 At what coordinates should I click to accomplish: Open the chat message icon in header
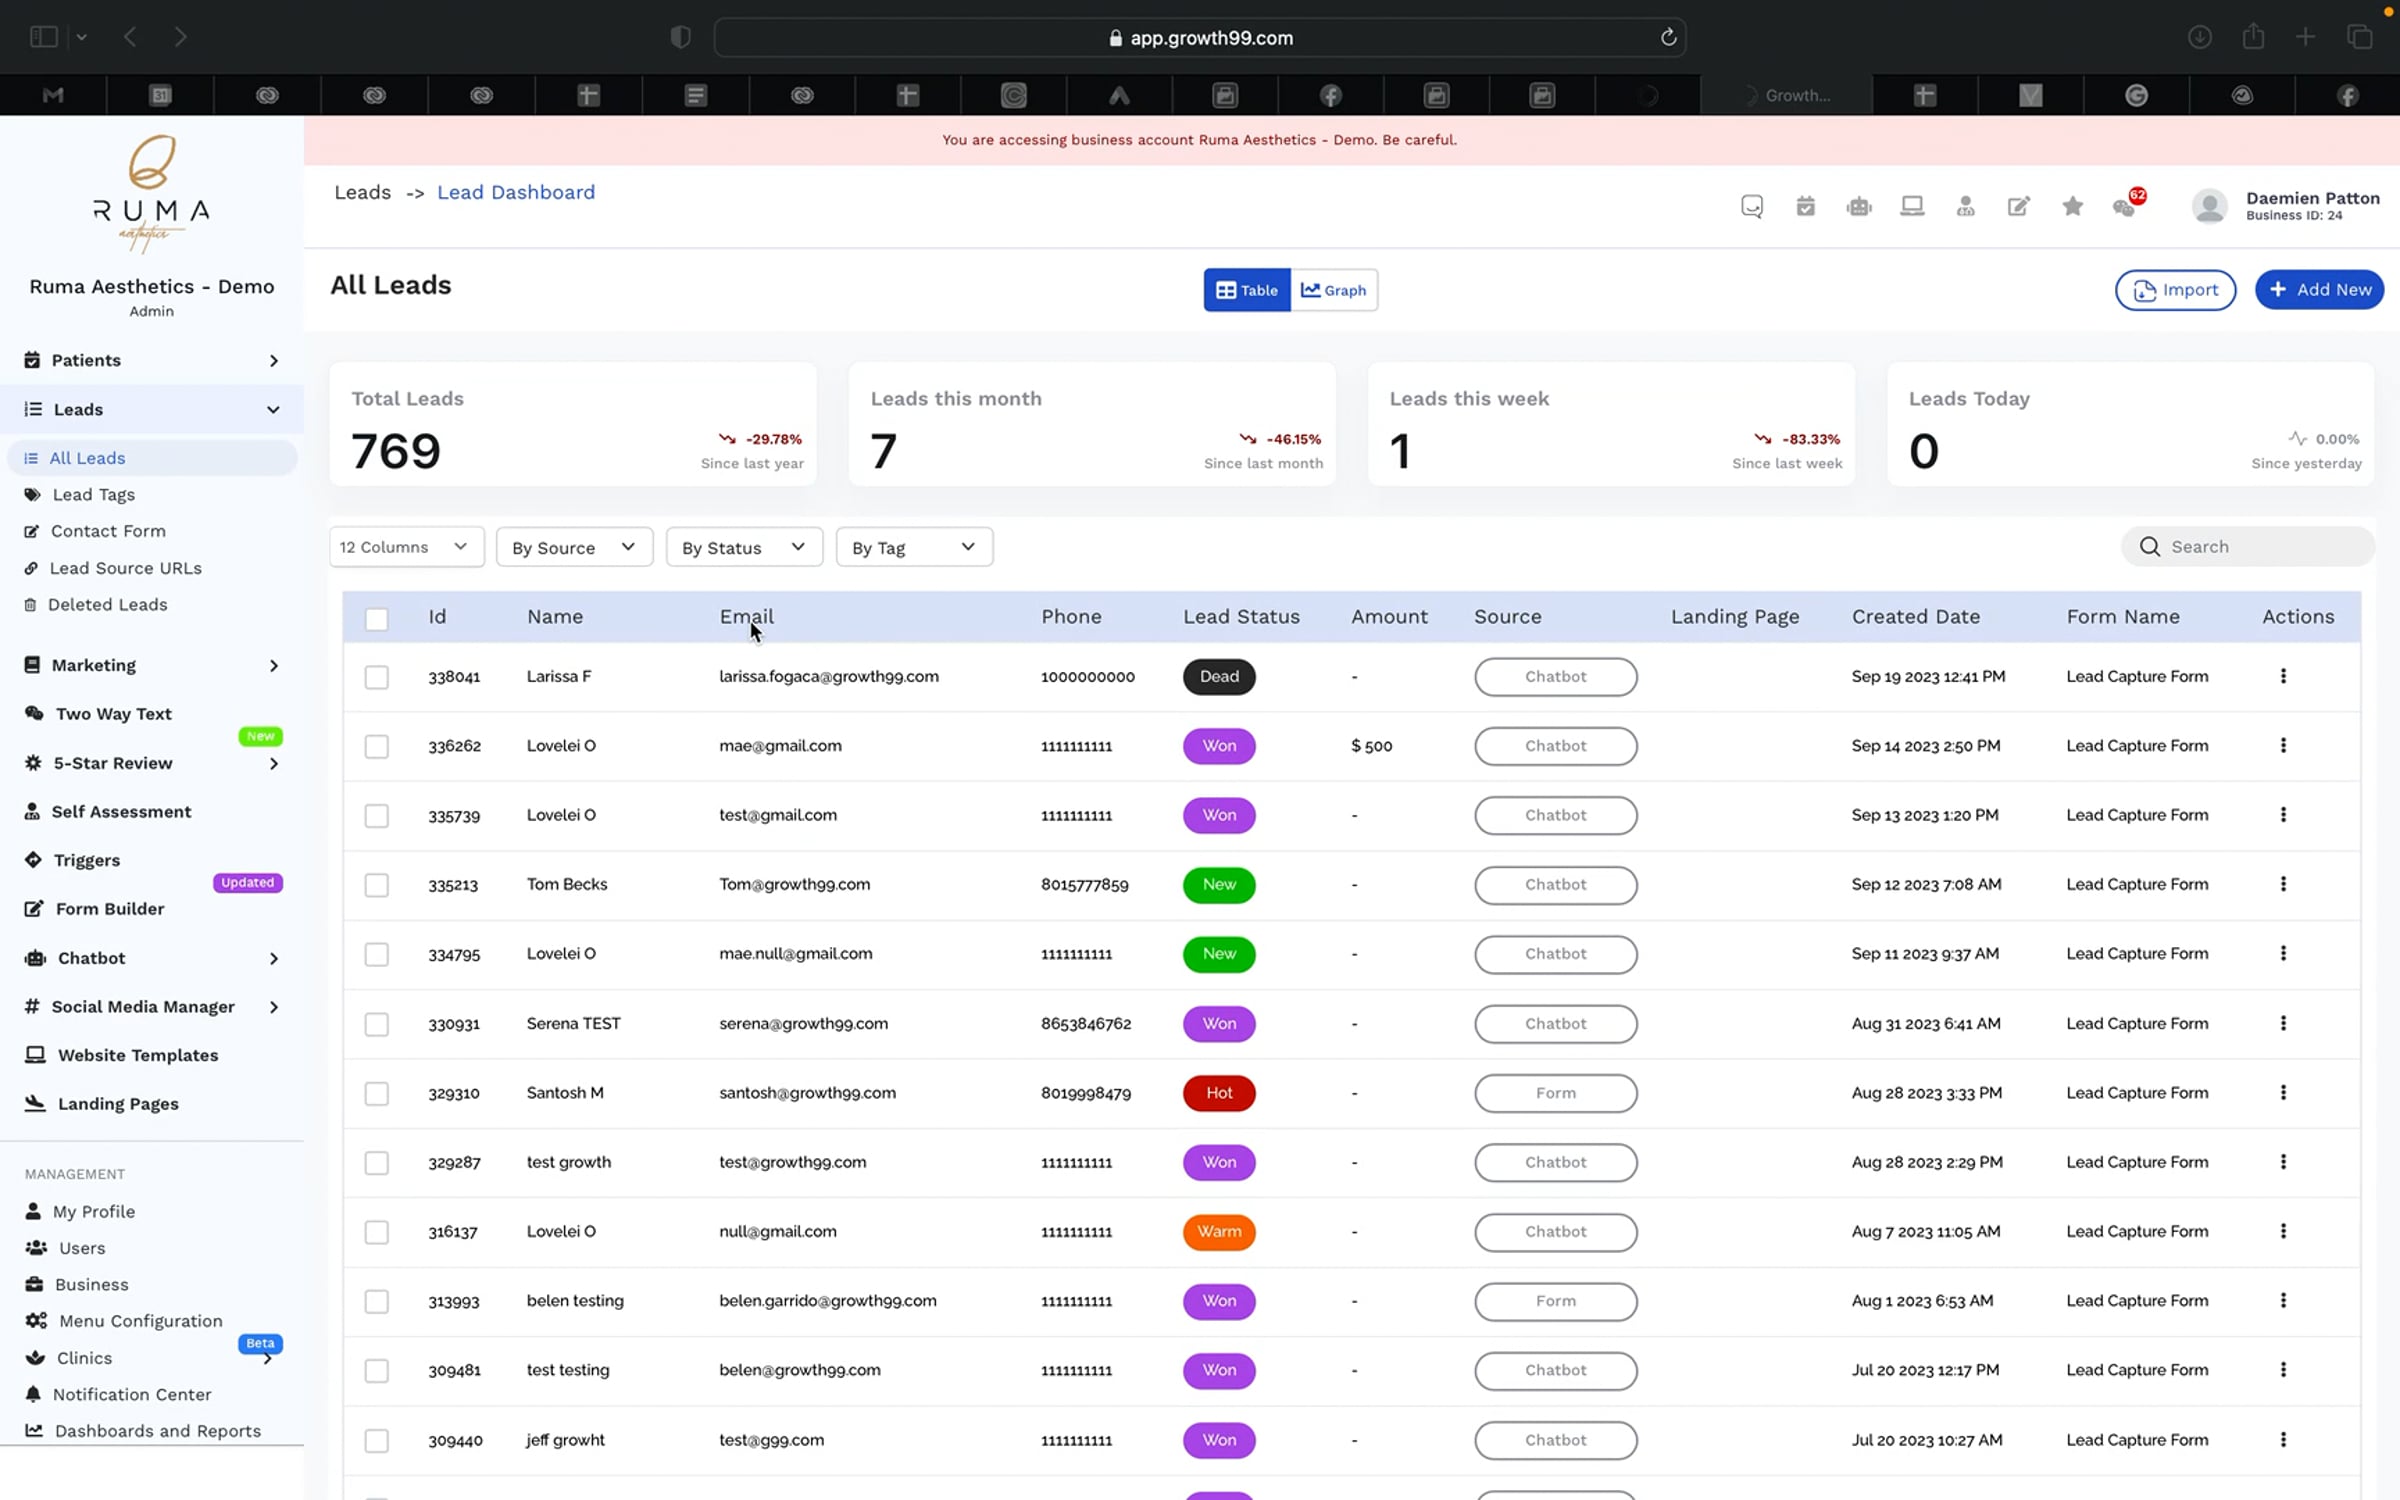pyautogui.click(x=1752, y=207)
